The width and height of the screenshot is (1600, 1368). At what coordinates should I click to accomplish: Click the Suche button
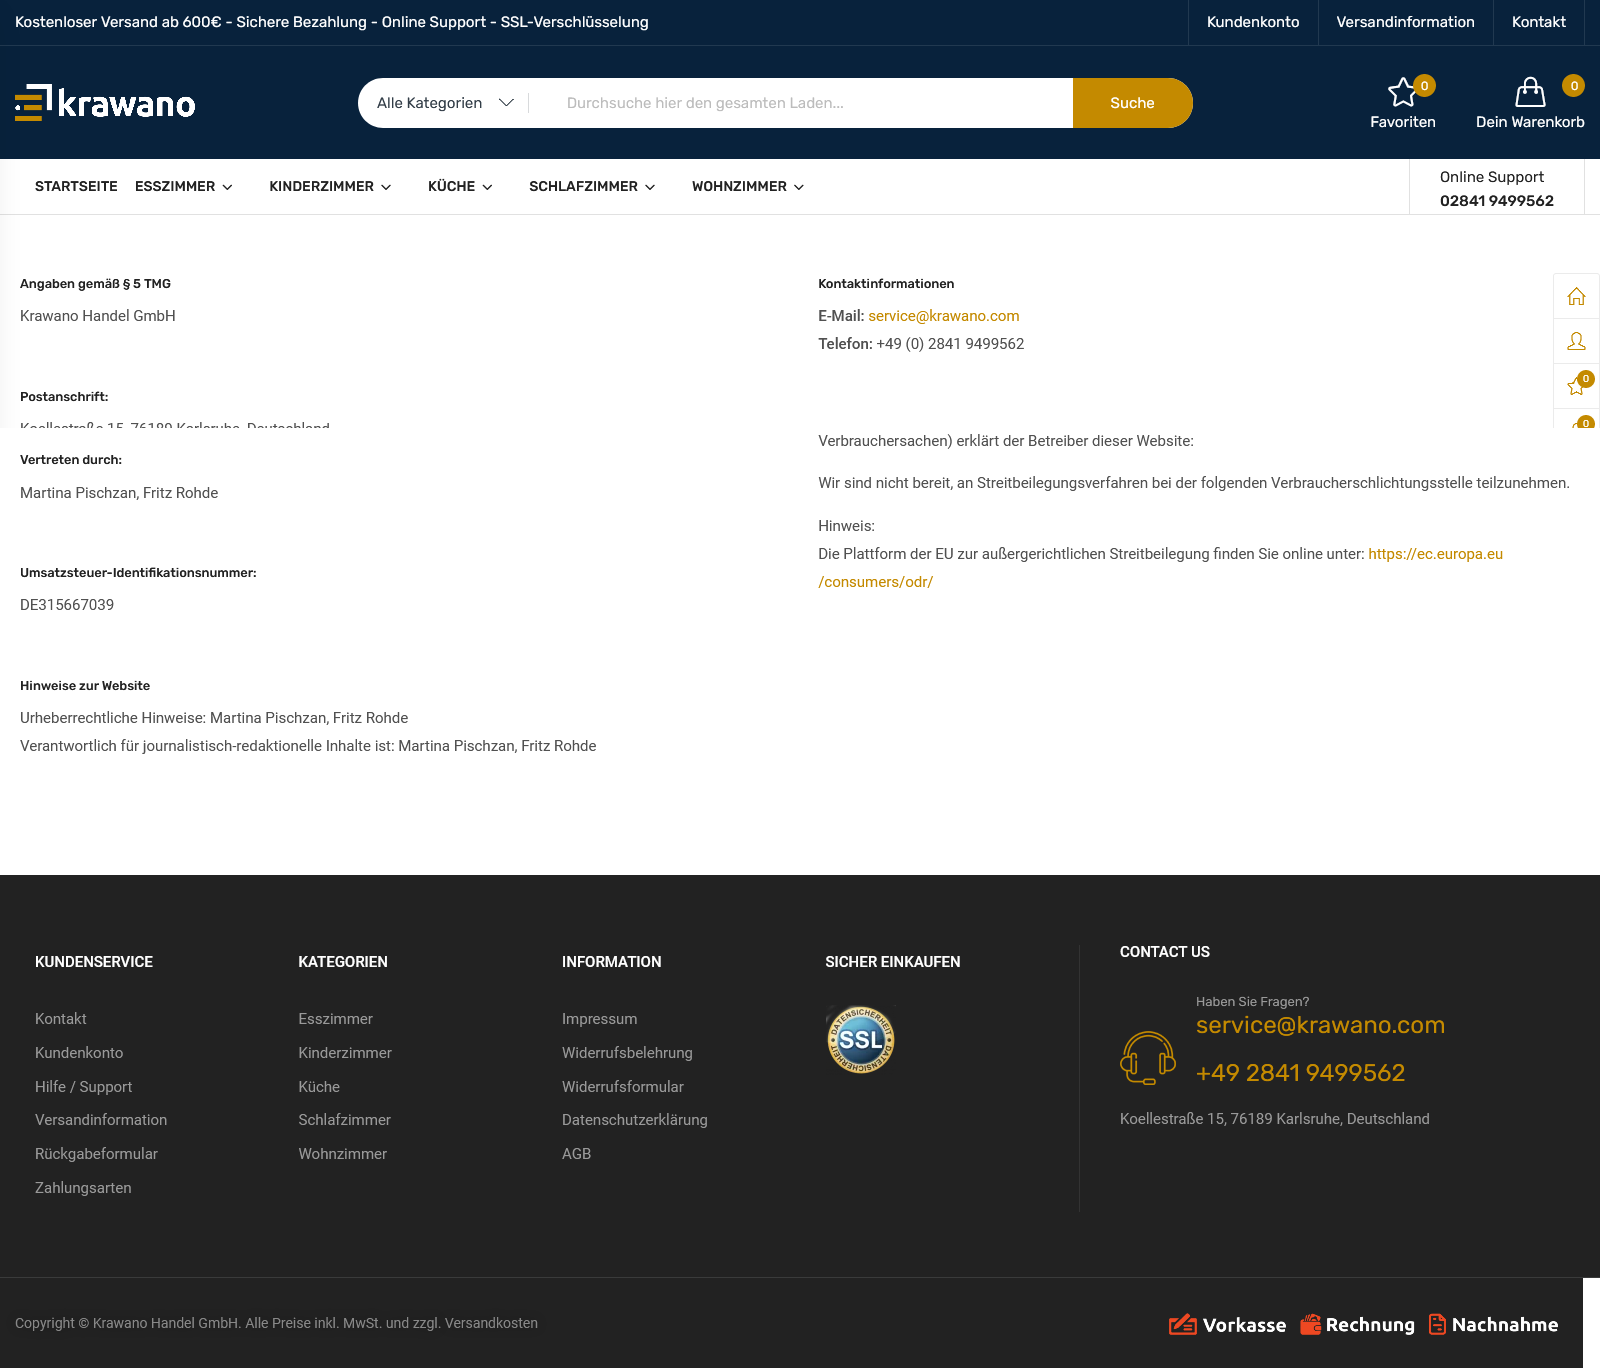[x=1132, y=103]
